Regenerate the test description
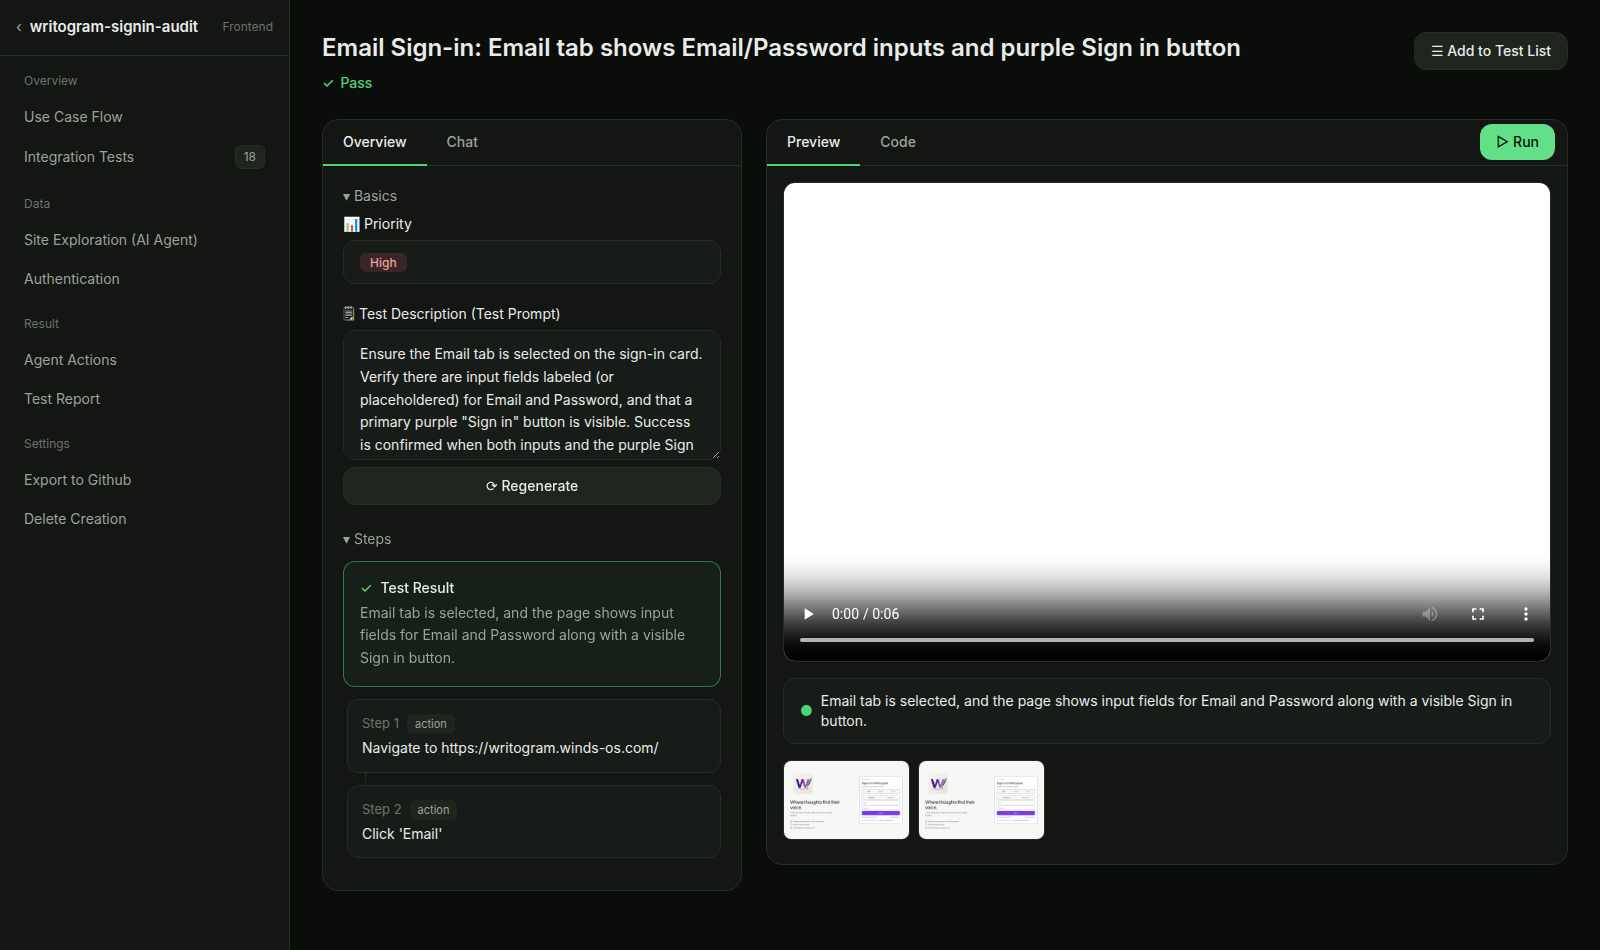This screenshot has width=1600, height=950. click(x=532, y=486)
